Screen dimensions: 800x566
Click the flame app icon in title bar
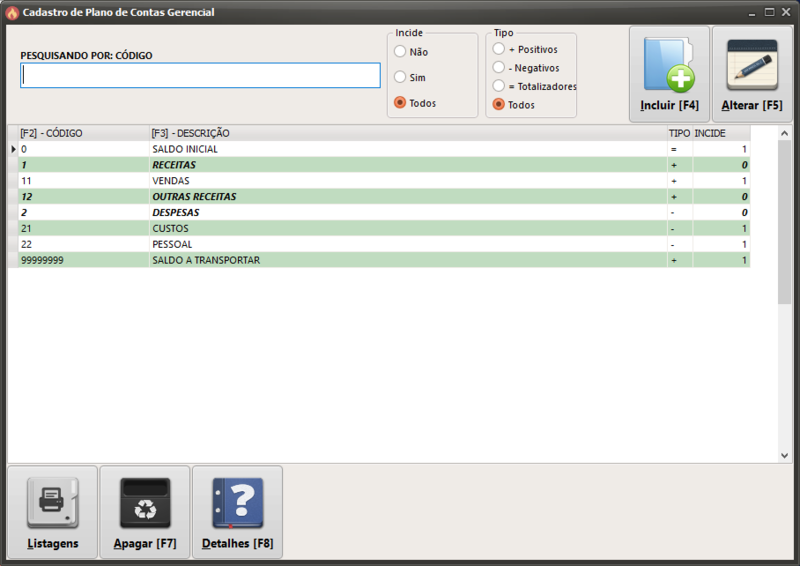[x=12, y=13]
